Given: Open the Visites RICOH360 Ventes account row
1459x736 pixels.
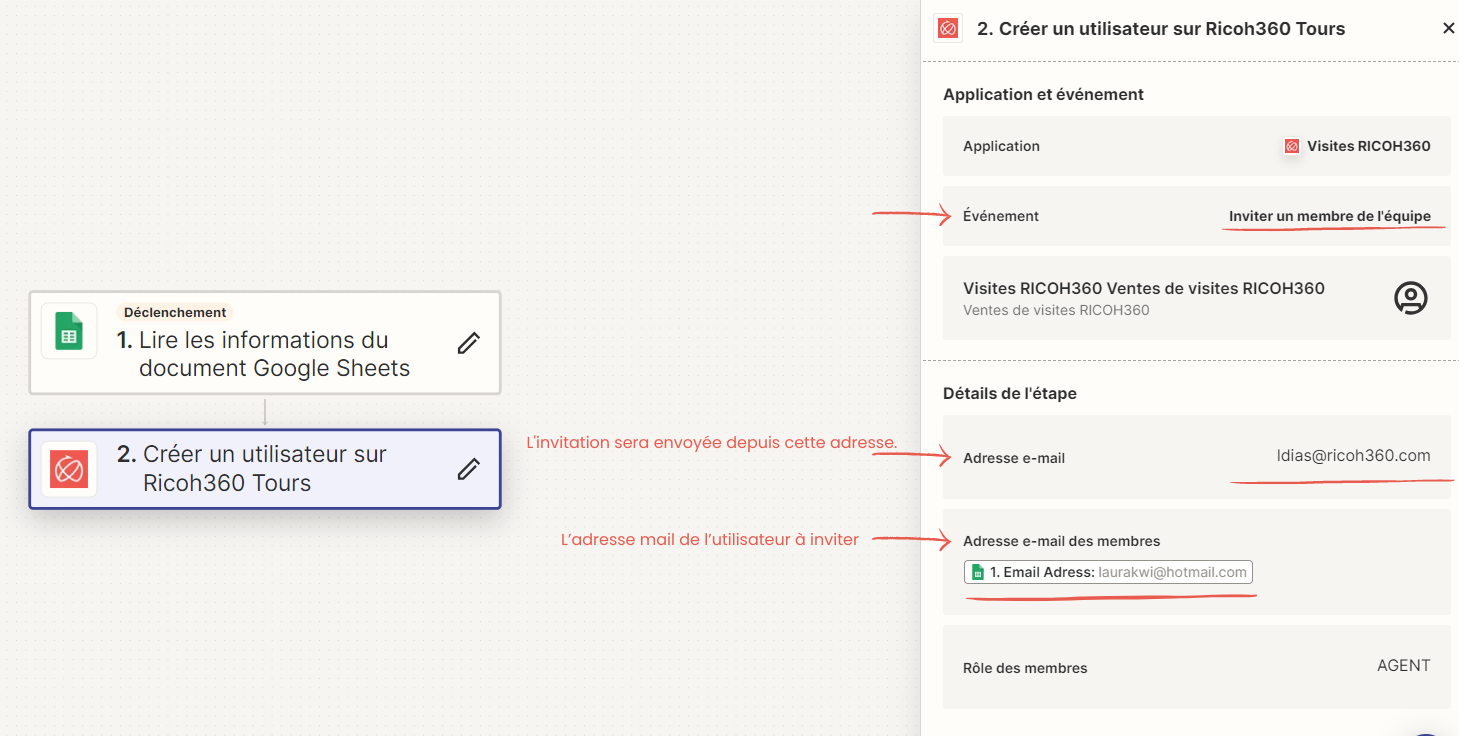Looking at the screenshot, I should point(1196,298).
